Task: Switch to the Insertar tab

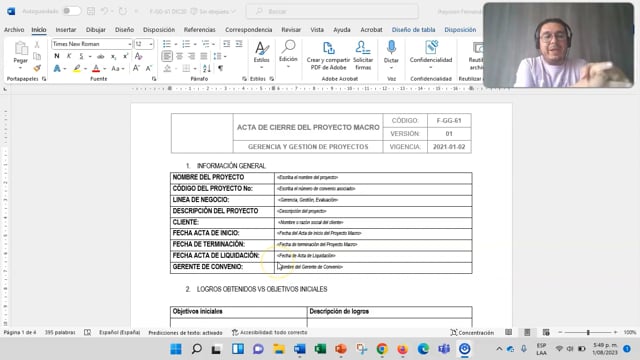Action: click(66, 30)
